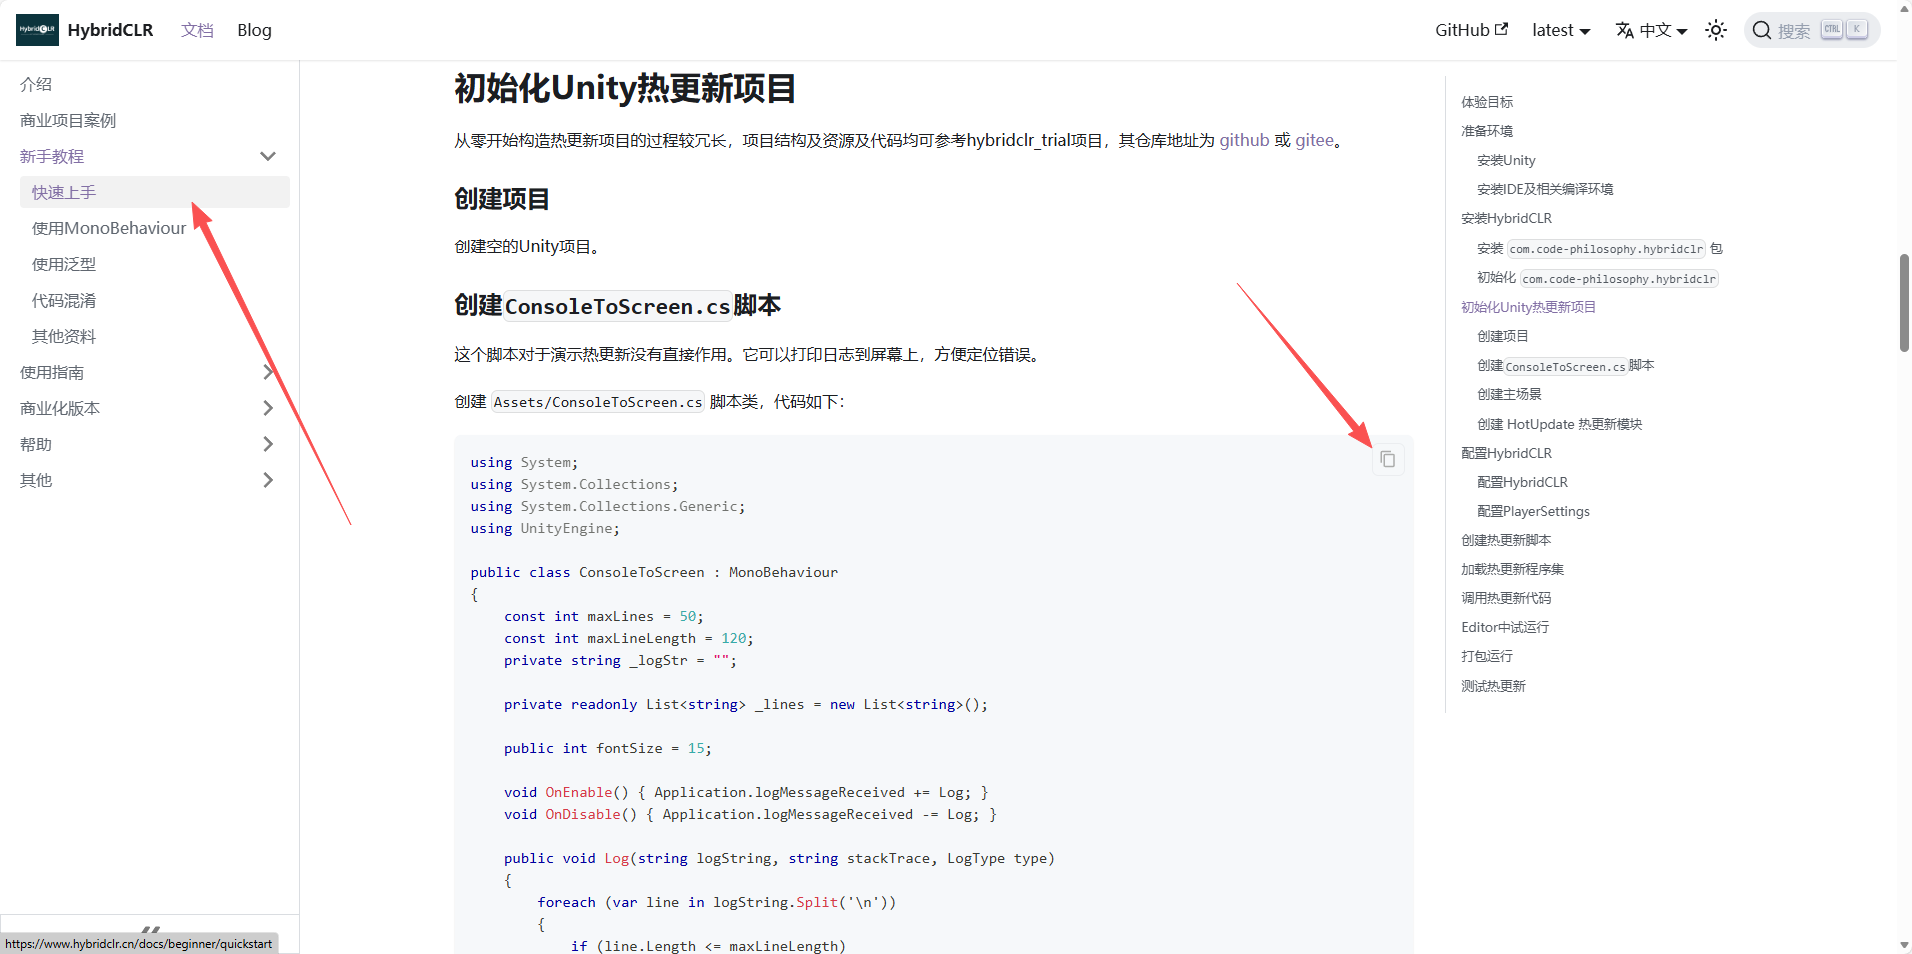Expand the 使用指南 chevron
The image size is (1912, 954).
268,372
